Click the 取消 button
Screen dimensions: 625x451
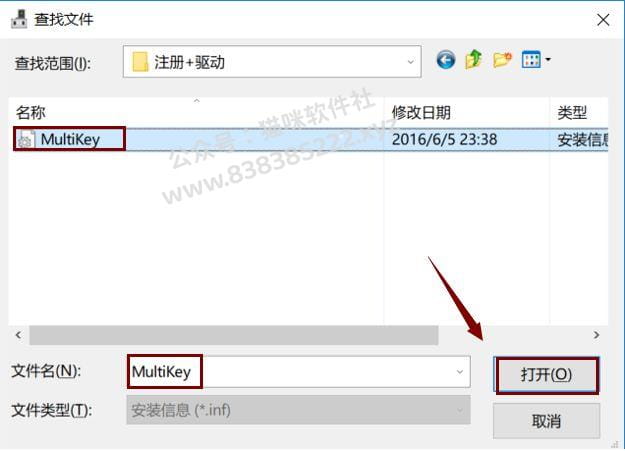(x=546, y=421)
